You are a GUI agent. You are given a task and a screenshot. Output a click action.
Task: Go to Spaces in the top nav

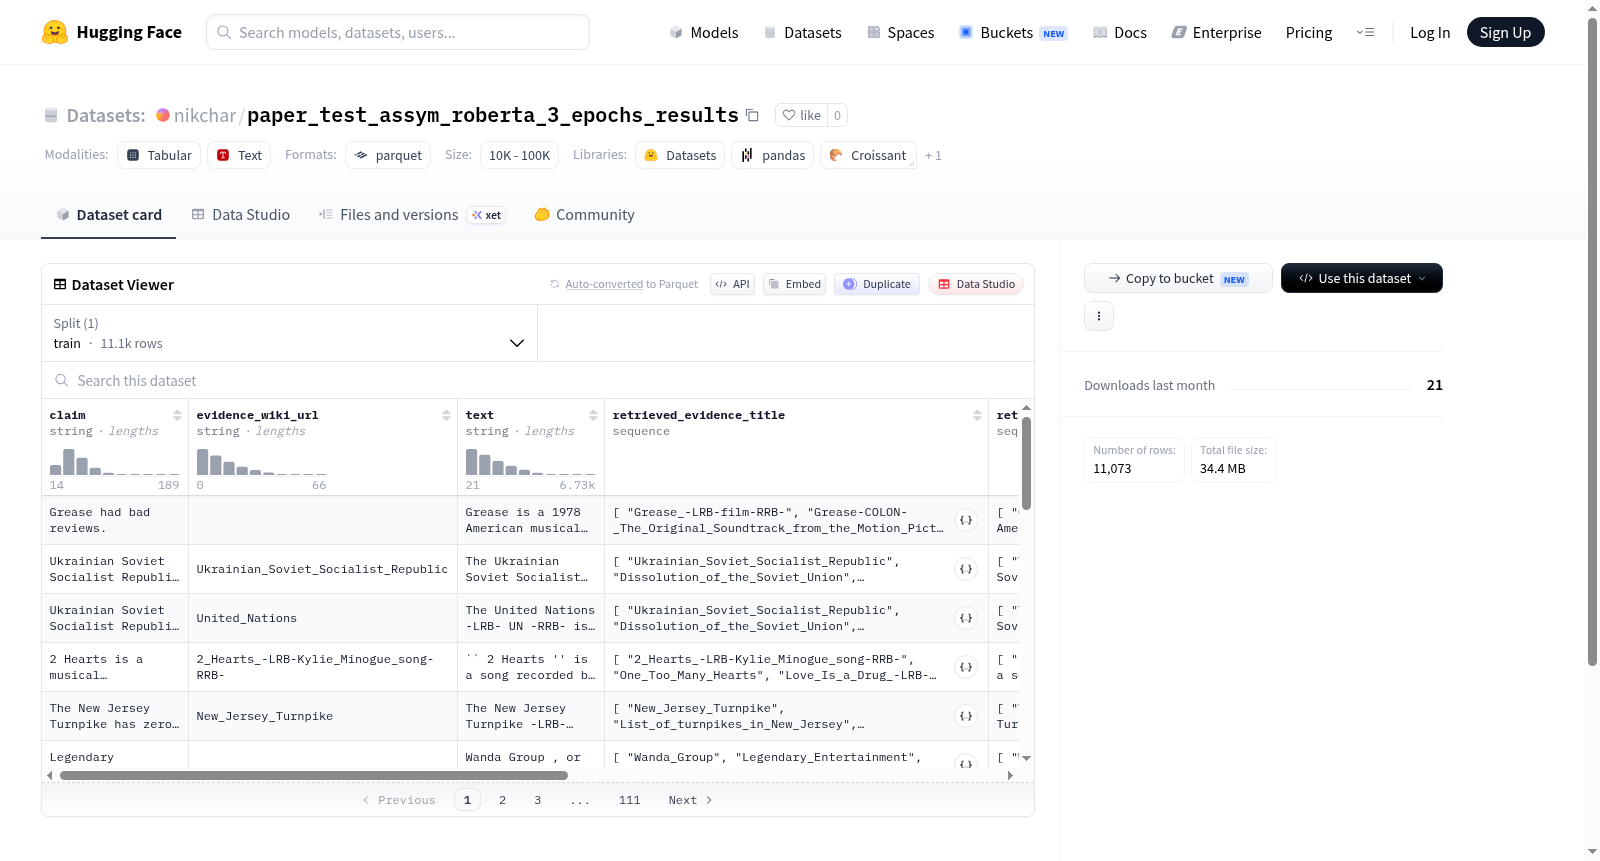pos(900,33)
